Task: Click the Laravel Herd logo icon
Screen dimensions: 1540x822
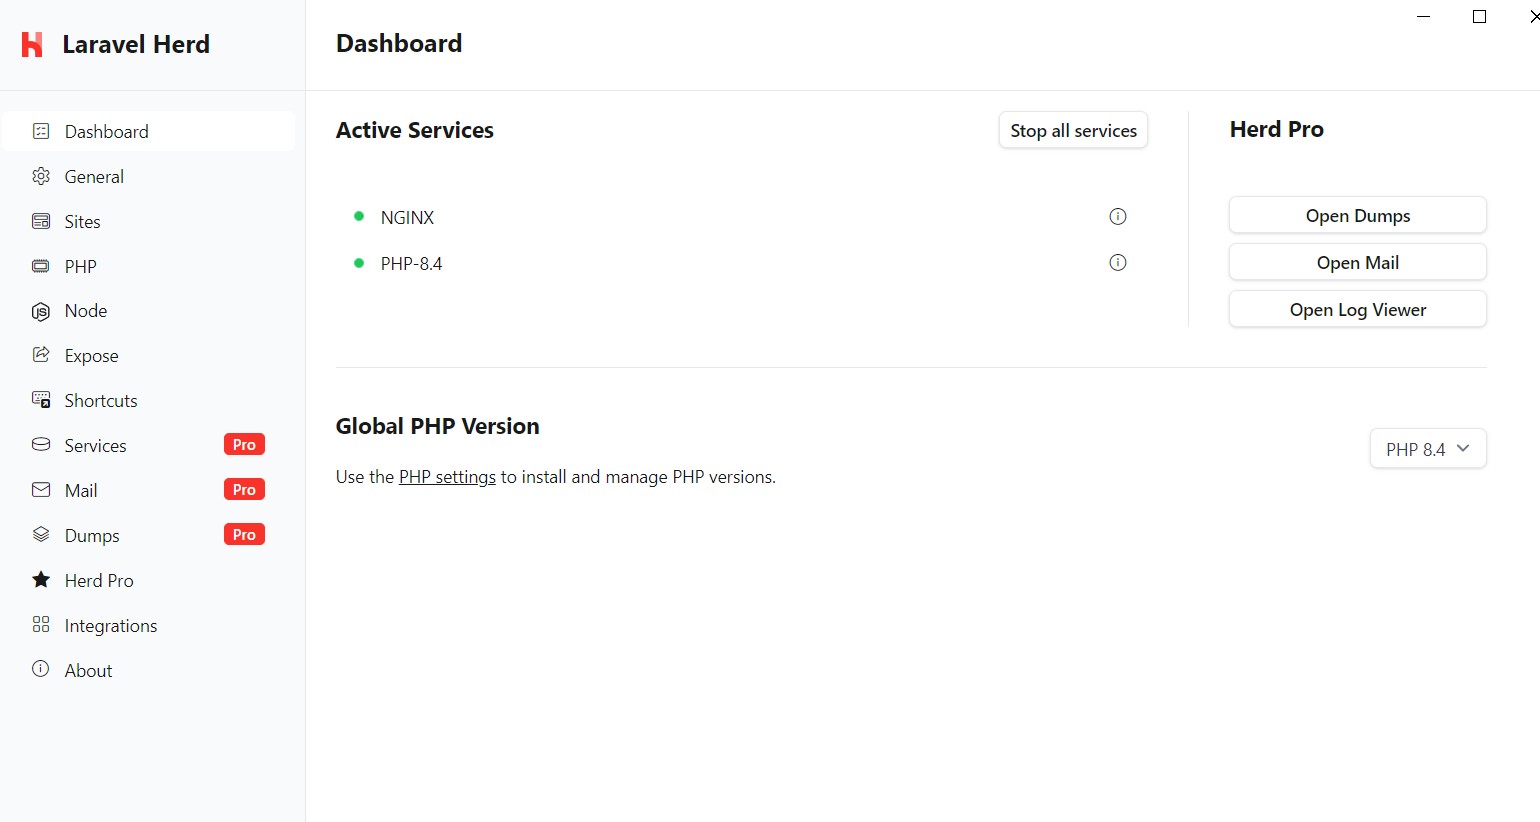Action: pos(32,44)
